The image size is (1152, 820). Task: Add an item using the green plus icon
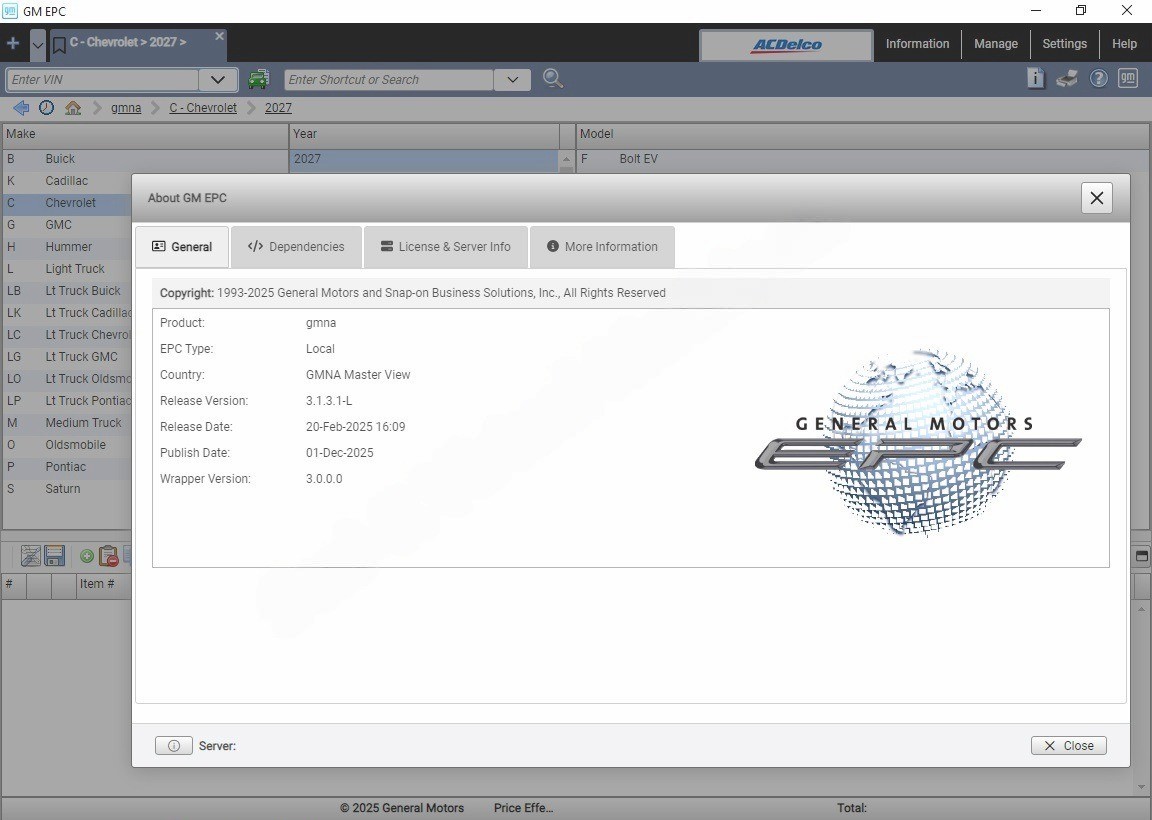(x=86, y=555)
